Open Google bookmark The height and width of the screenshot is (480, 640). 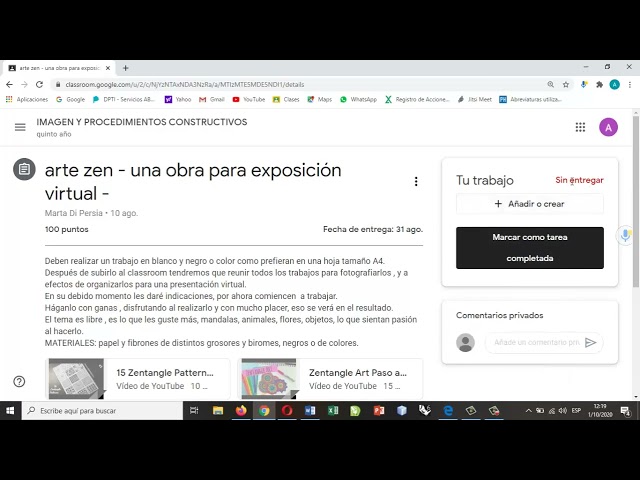[70, 99]
